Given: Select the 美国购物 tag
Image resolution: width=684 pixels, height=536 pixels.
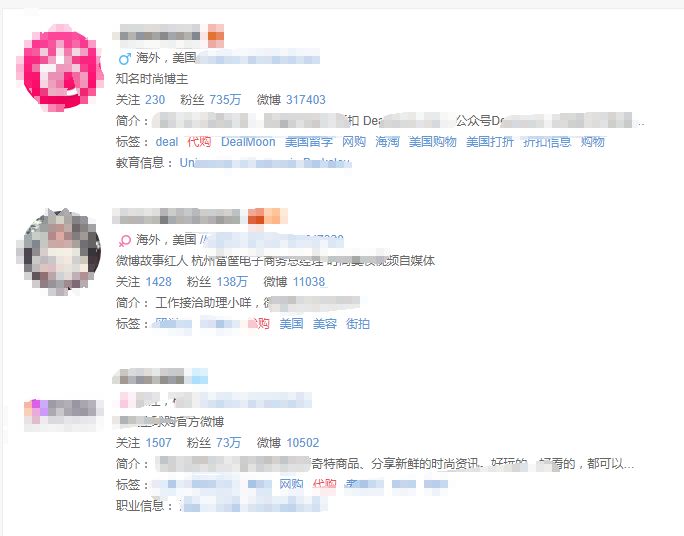Looking at the screenshot, I should tap(432, 142).
